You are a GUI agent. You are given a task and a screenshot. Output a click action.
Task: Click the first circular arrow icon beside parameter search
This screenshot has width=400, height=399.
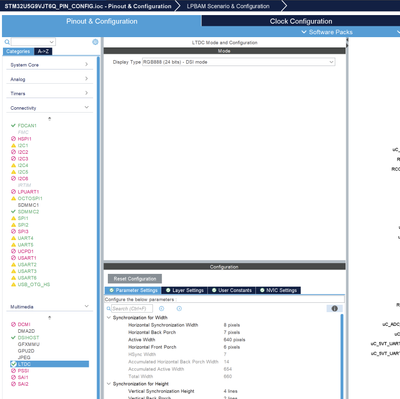click(x=162, y=309)
